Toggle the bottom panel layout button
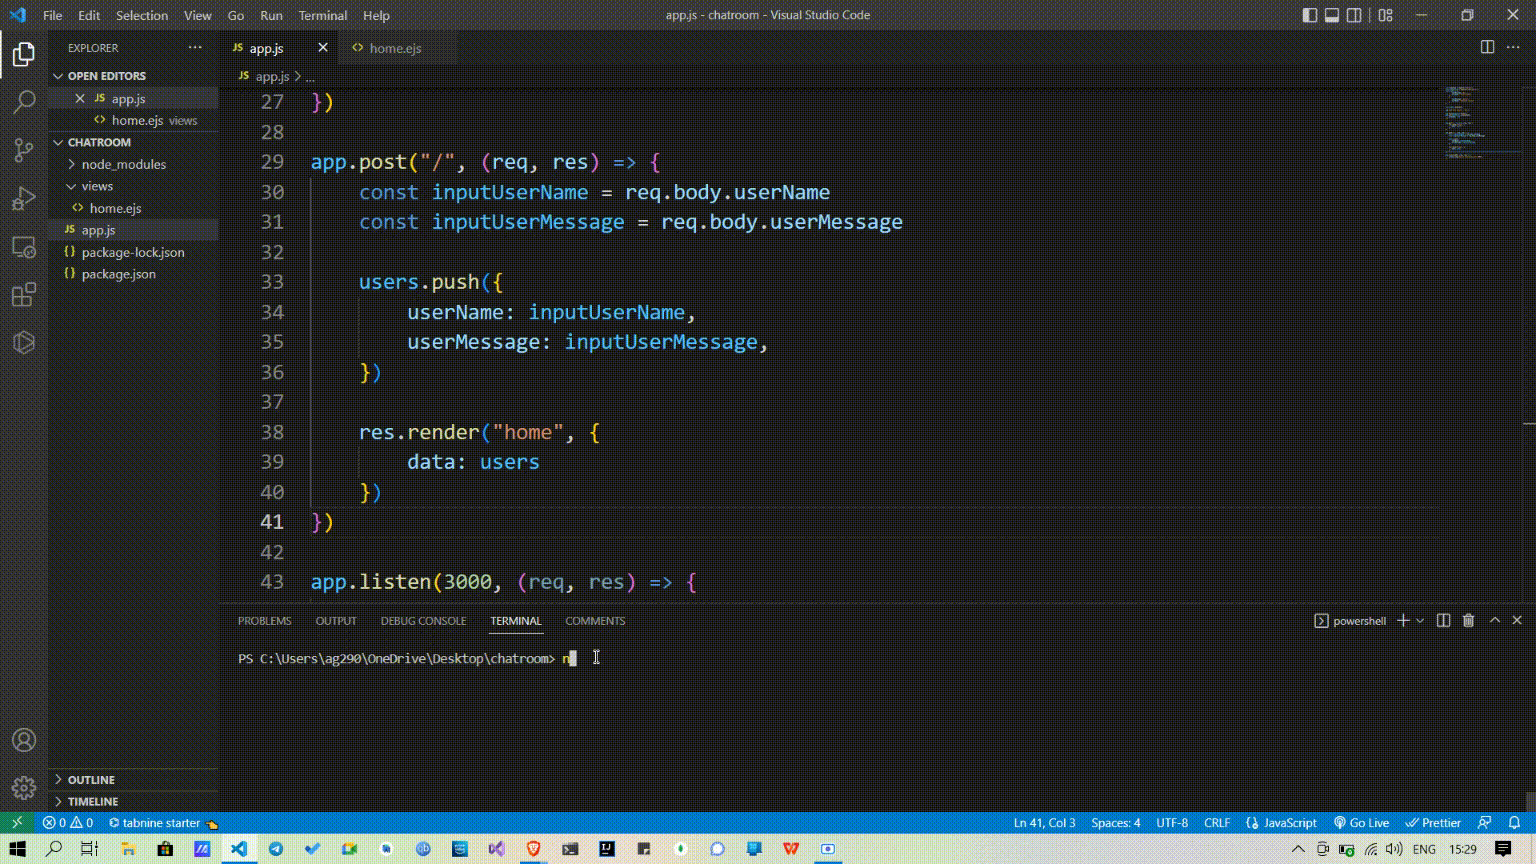Image resolution: width=1536 pixels, height=864 pixels. (x=1332, y=15)
